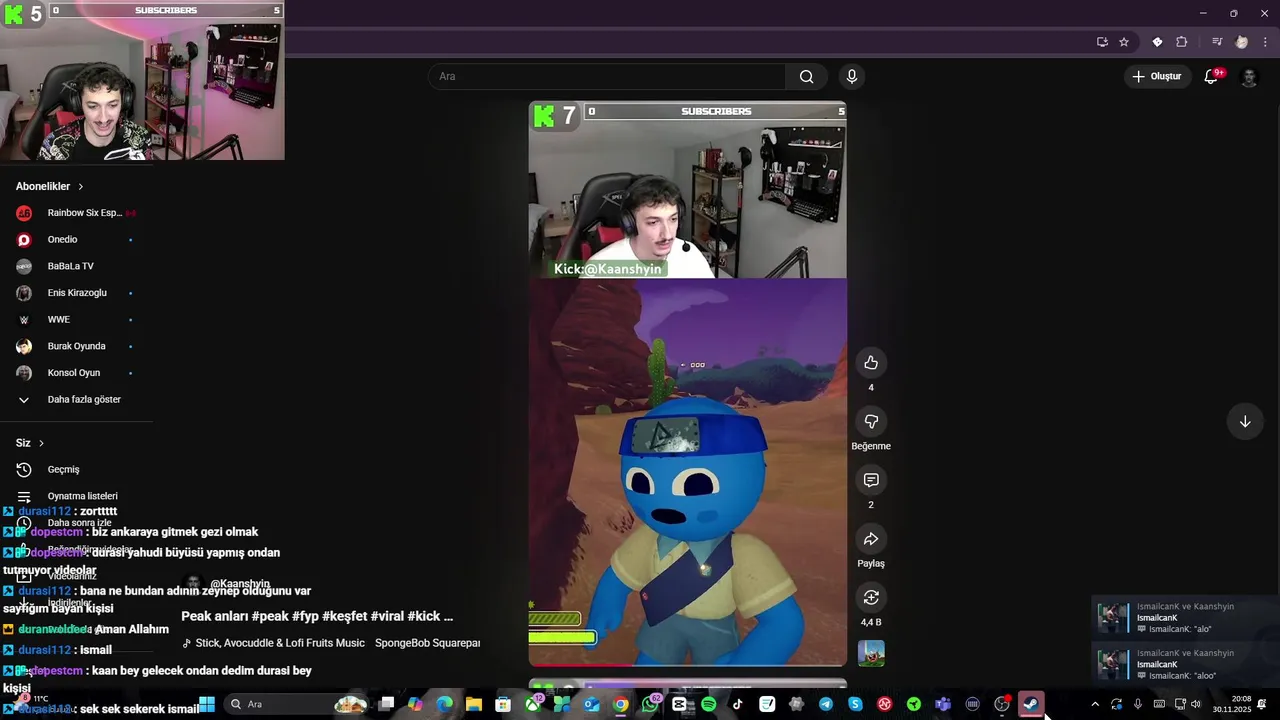
Task: Expand the Abonelikler section chevron
Action: point(81,187)
